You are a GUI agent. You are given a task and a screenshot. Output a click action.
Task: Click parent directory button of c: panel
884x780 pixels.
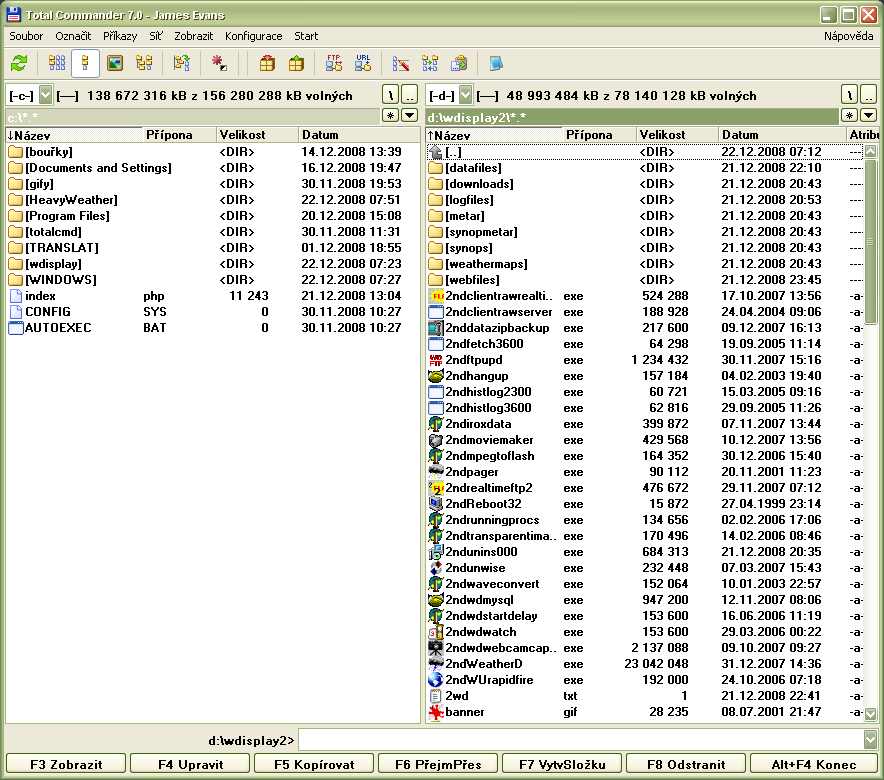(x=410, y=95)
